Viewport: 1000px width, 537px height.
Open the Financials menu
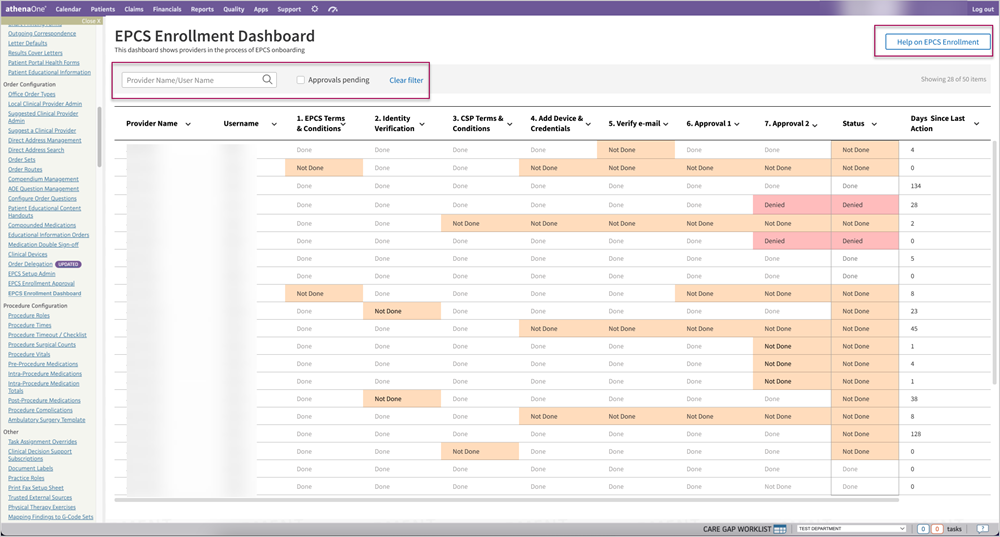(x=167, y=9)
